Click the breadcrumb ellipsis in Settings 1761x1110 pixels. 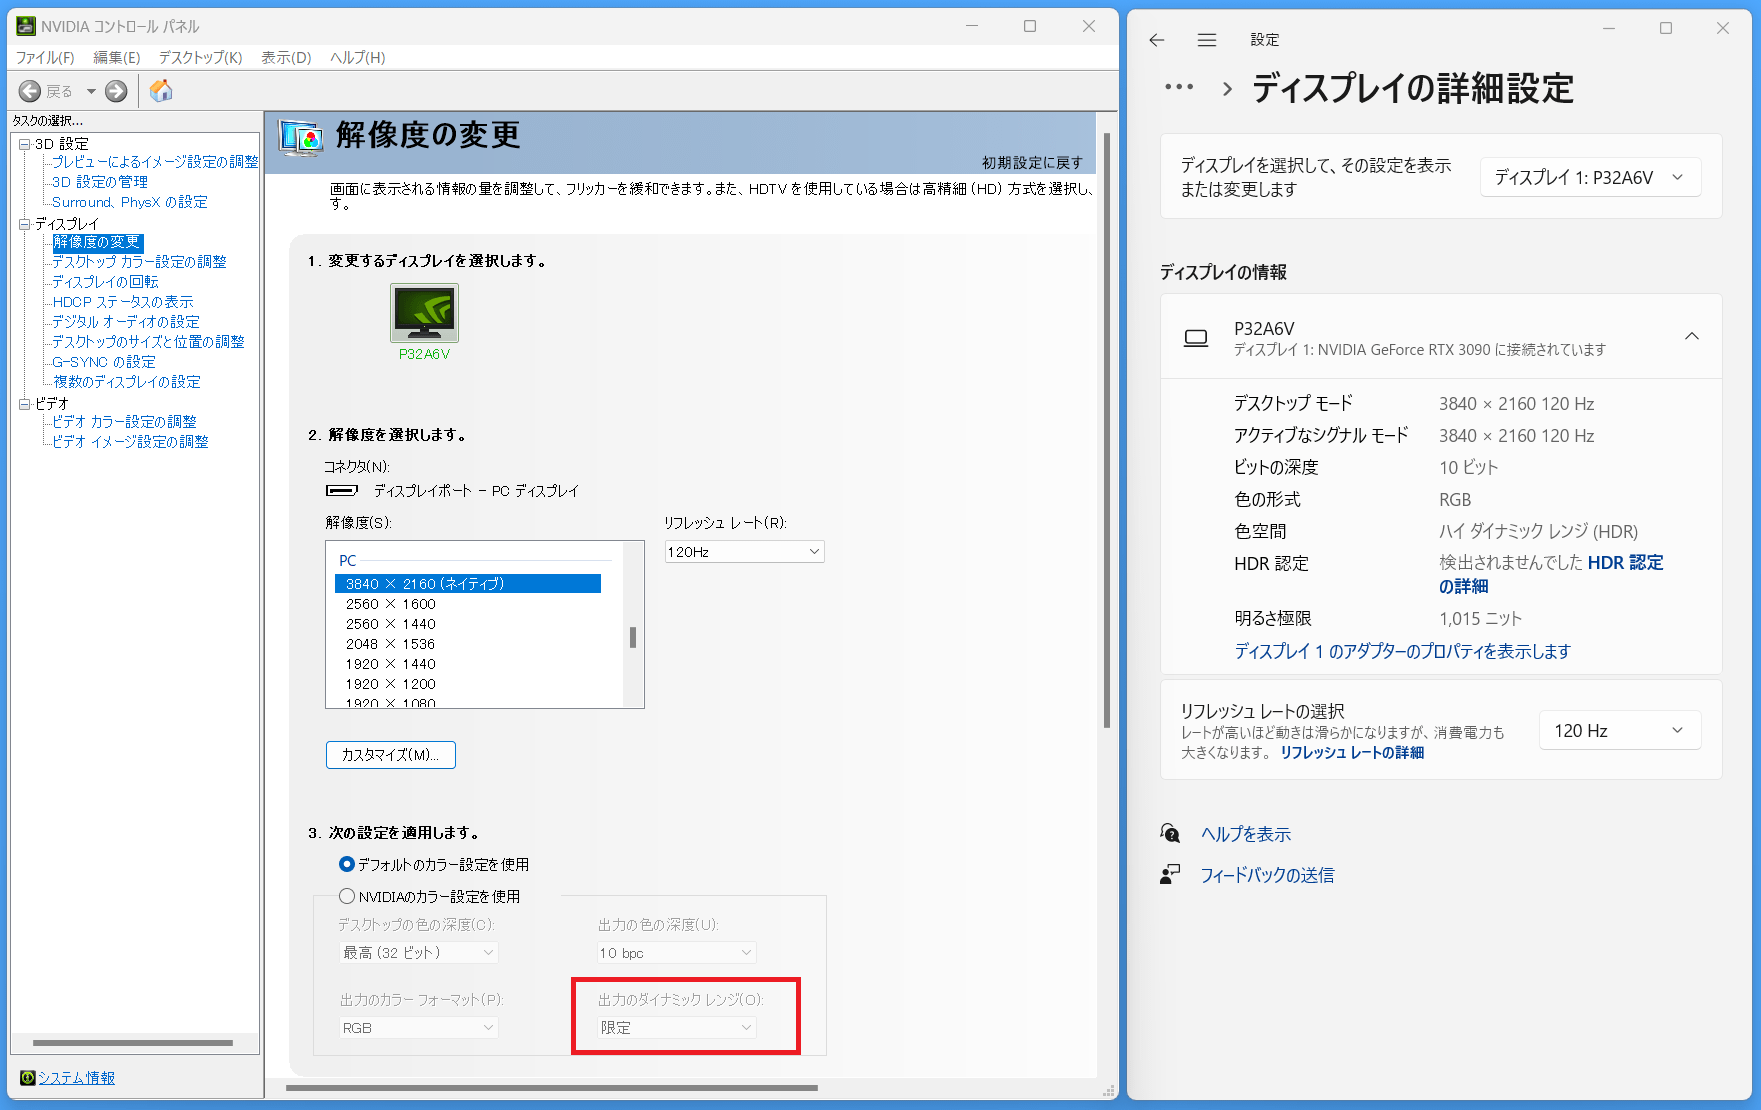(1179, 87)
